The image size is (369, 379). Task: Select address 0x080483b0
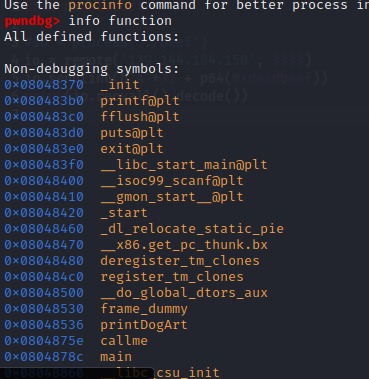click(x=44, y=101)
